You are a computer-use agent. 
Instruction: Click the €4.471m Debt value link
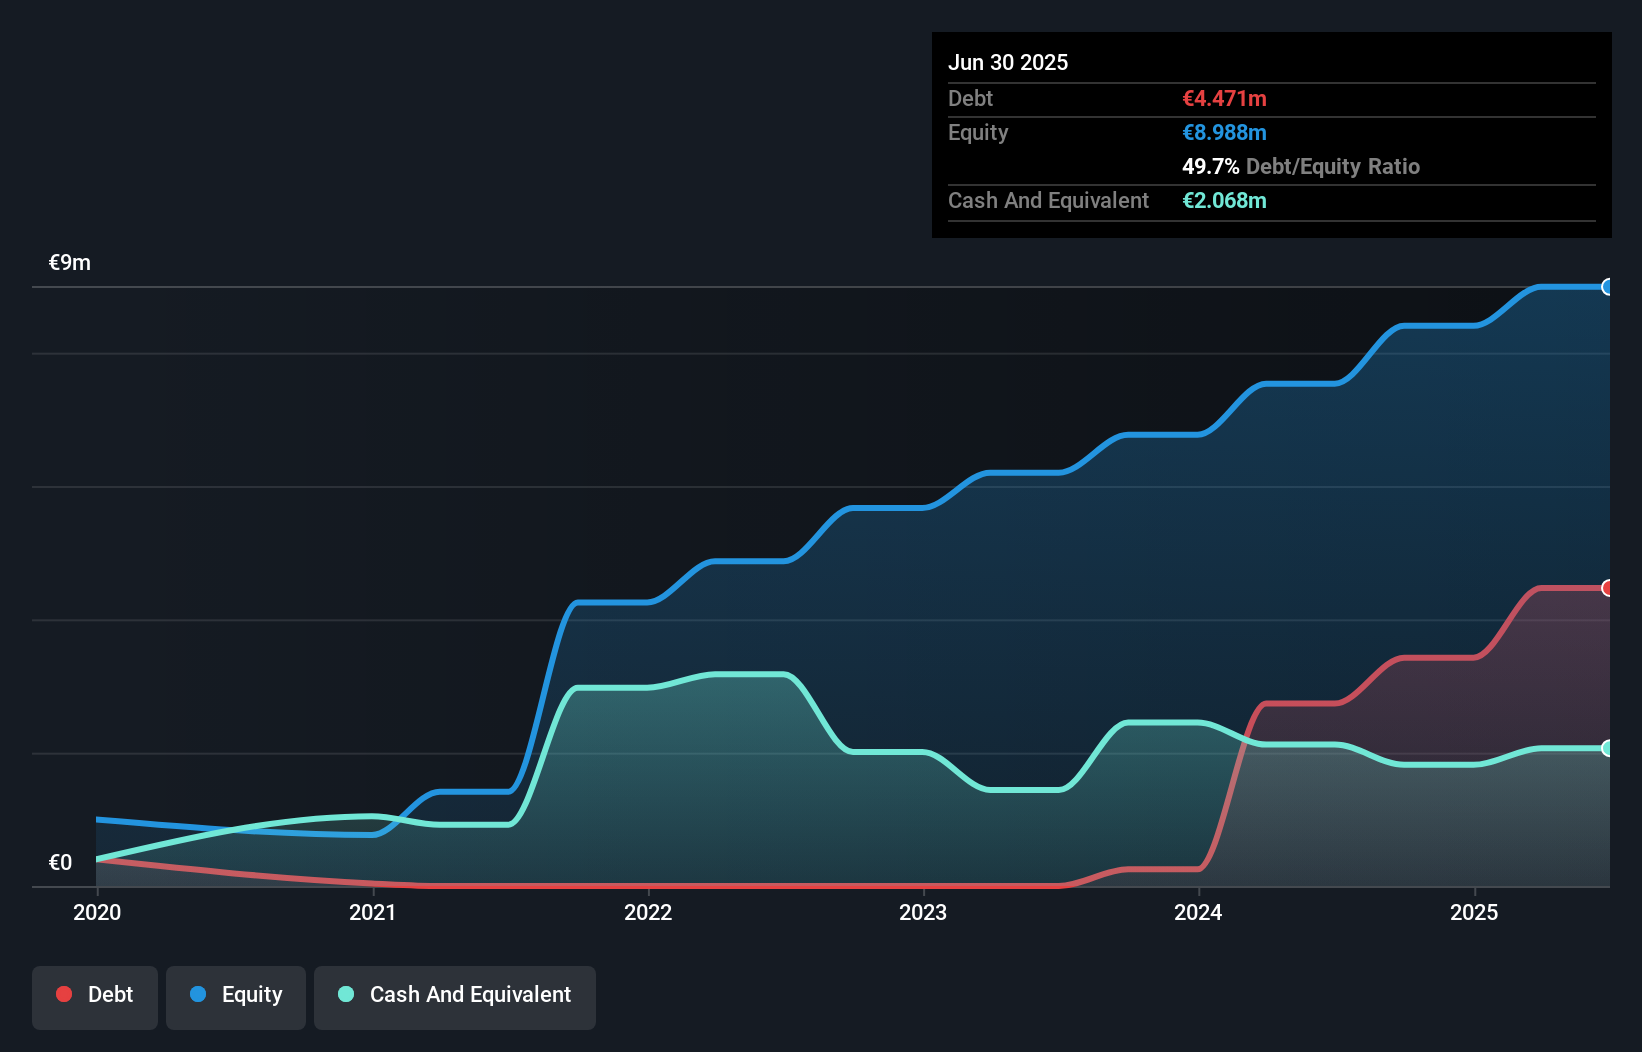pos(1224,98)
